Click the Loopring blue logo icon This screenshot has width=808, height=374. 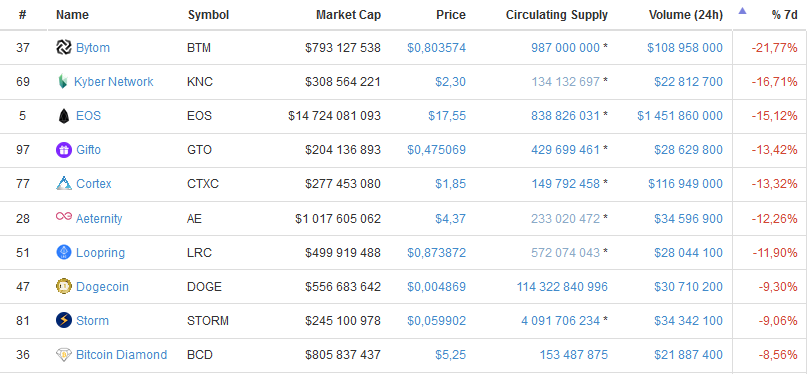click(63, 252)
